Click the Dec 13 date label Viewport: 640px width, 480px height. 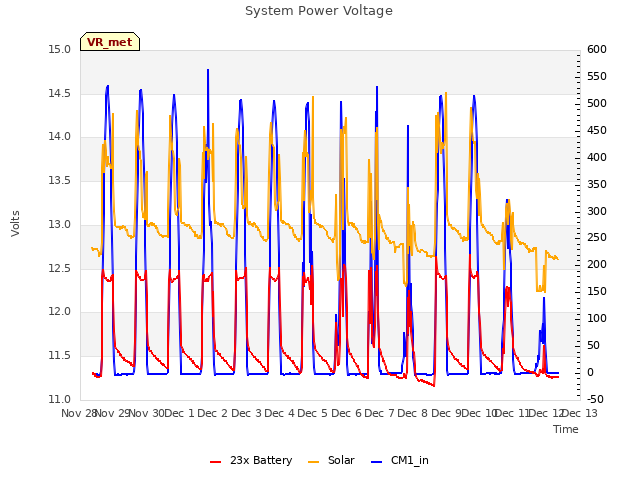click(x=580, y=413)
